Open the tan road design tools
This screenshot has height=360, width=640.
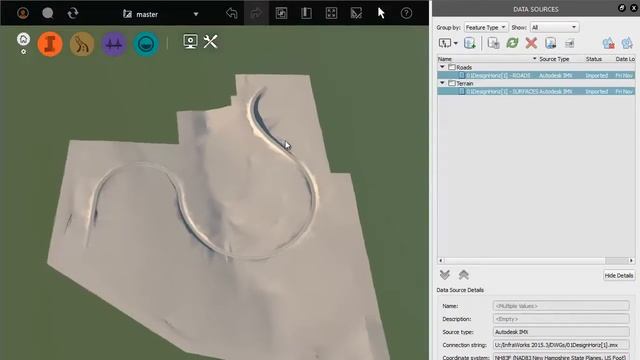[x=82, y=44]
